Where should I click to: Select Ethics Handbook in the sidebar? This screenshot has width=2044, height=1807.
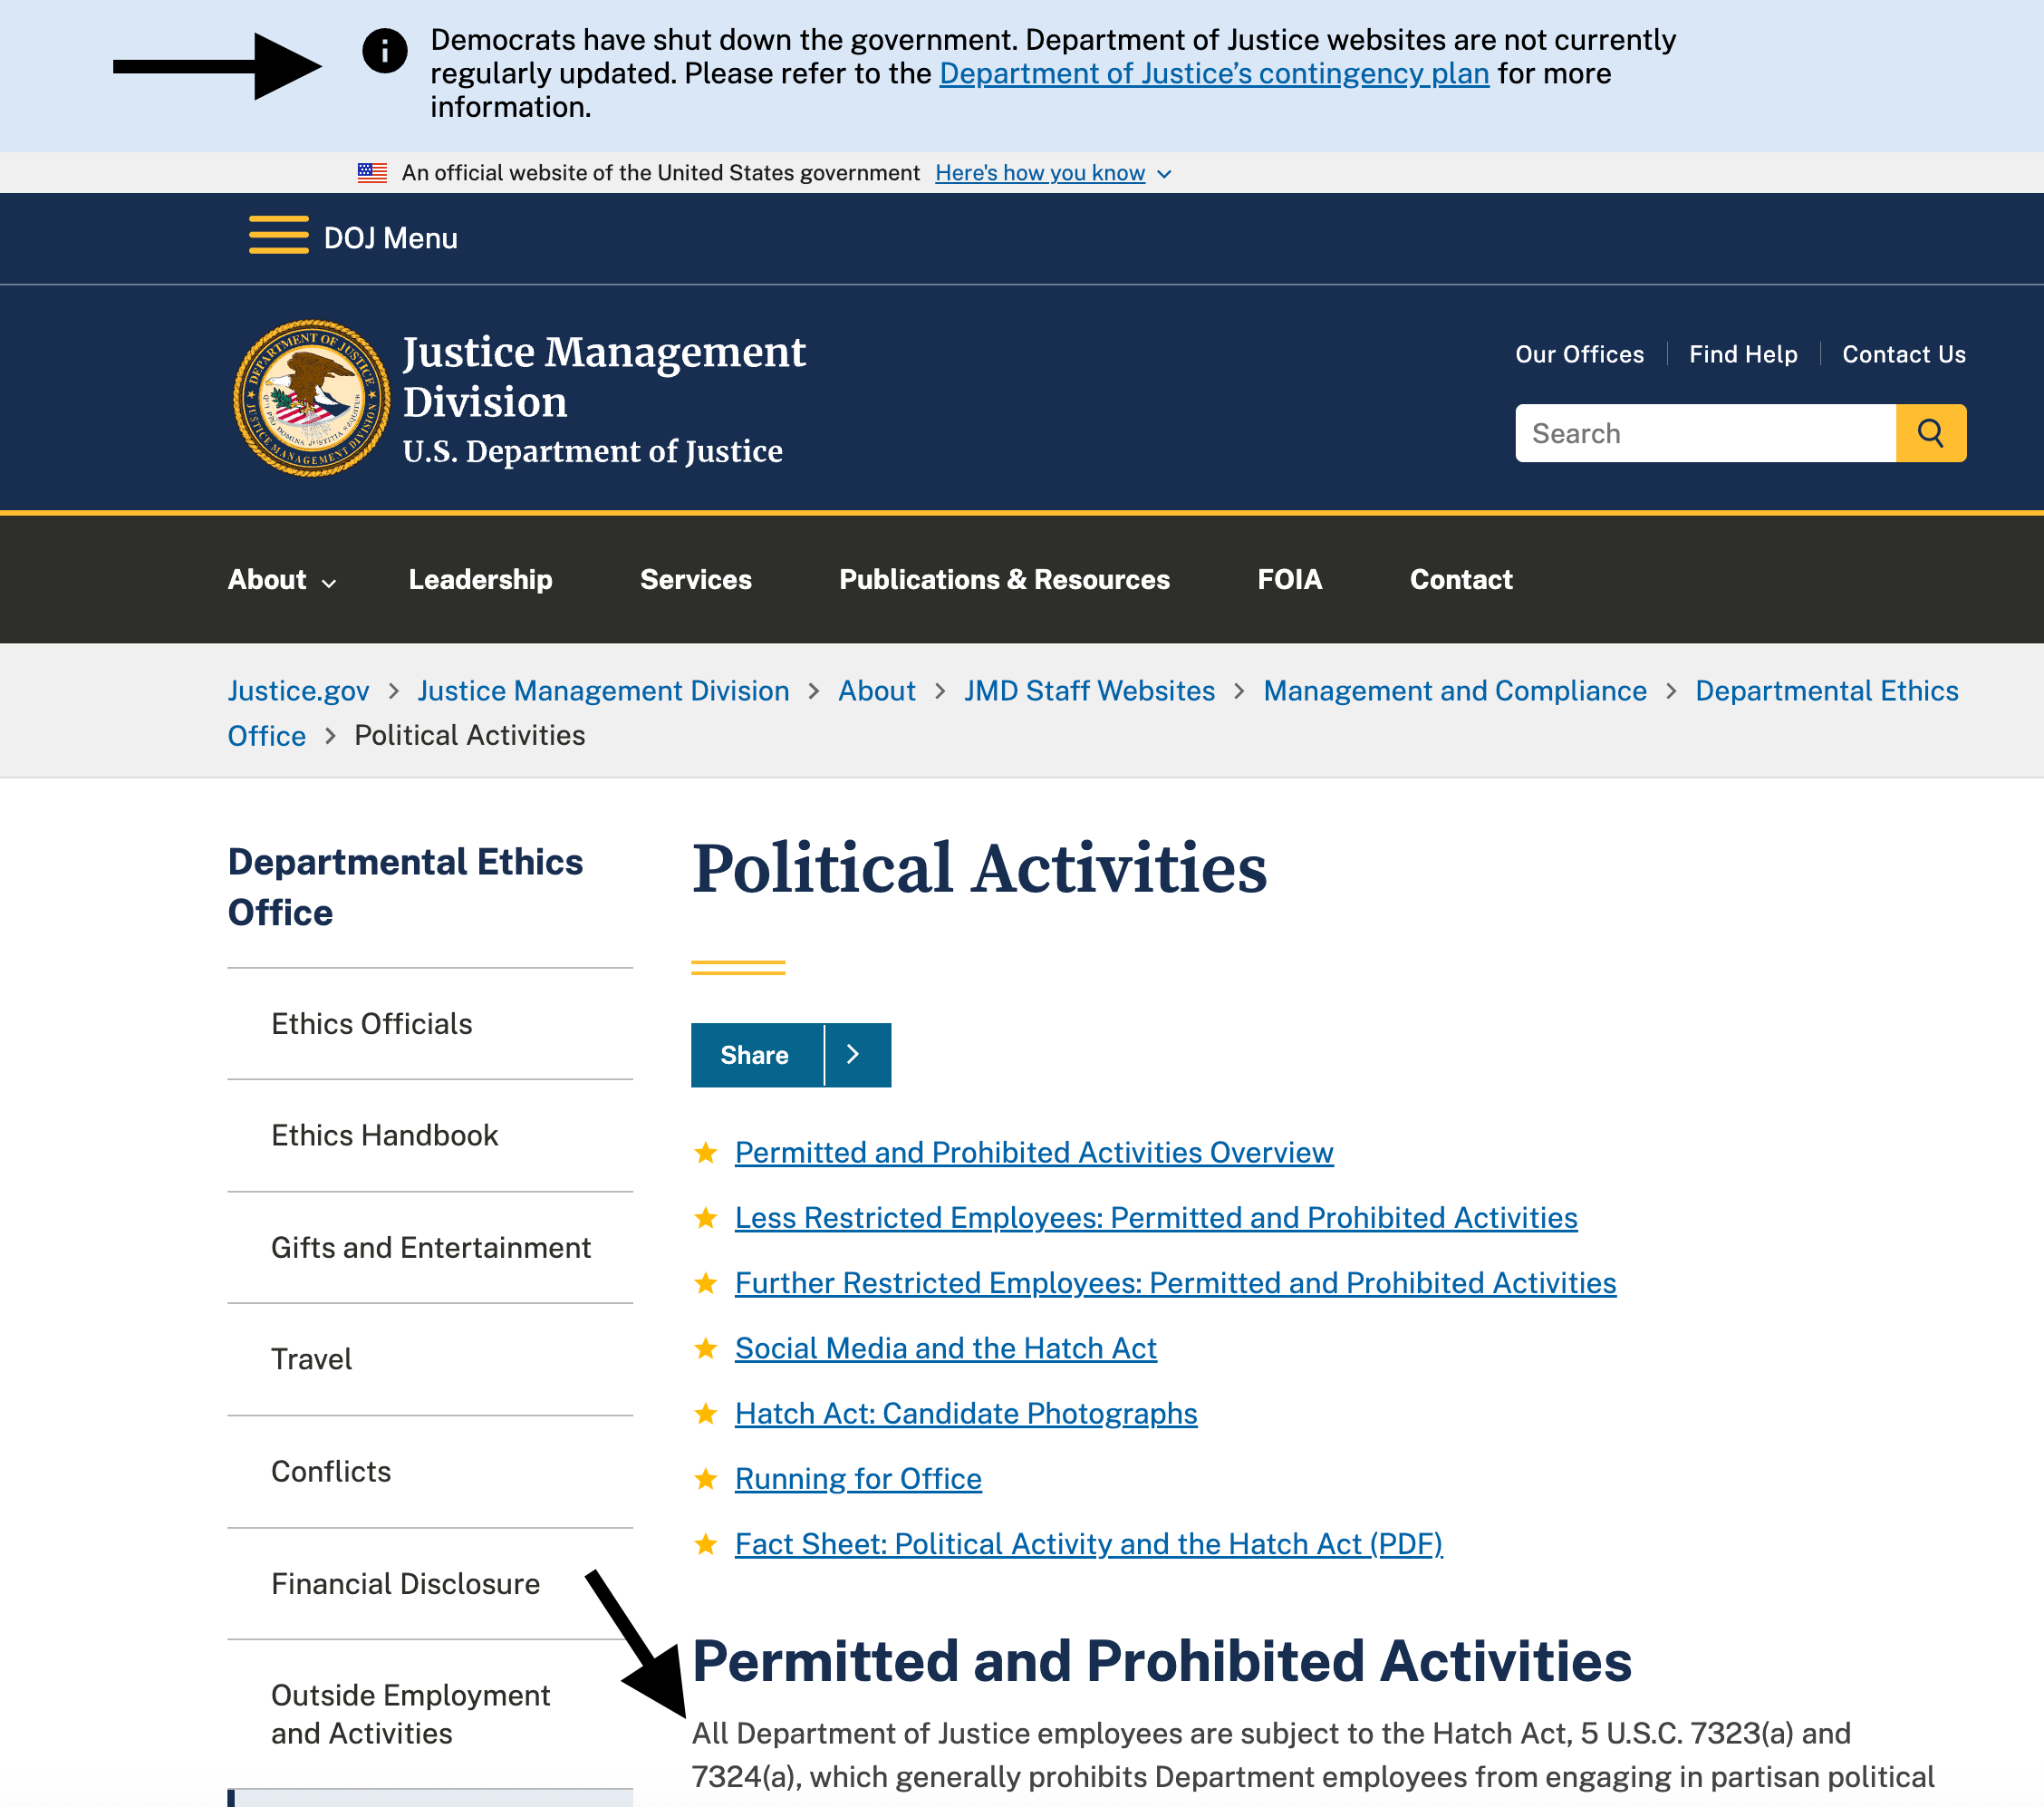[384, 1135]
